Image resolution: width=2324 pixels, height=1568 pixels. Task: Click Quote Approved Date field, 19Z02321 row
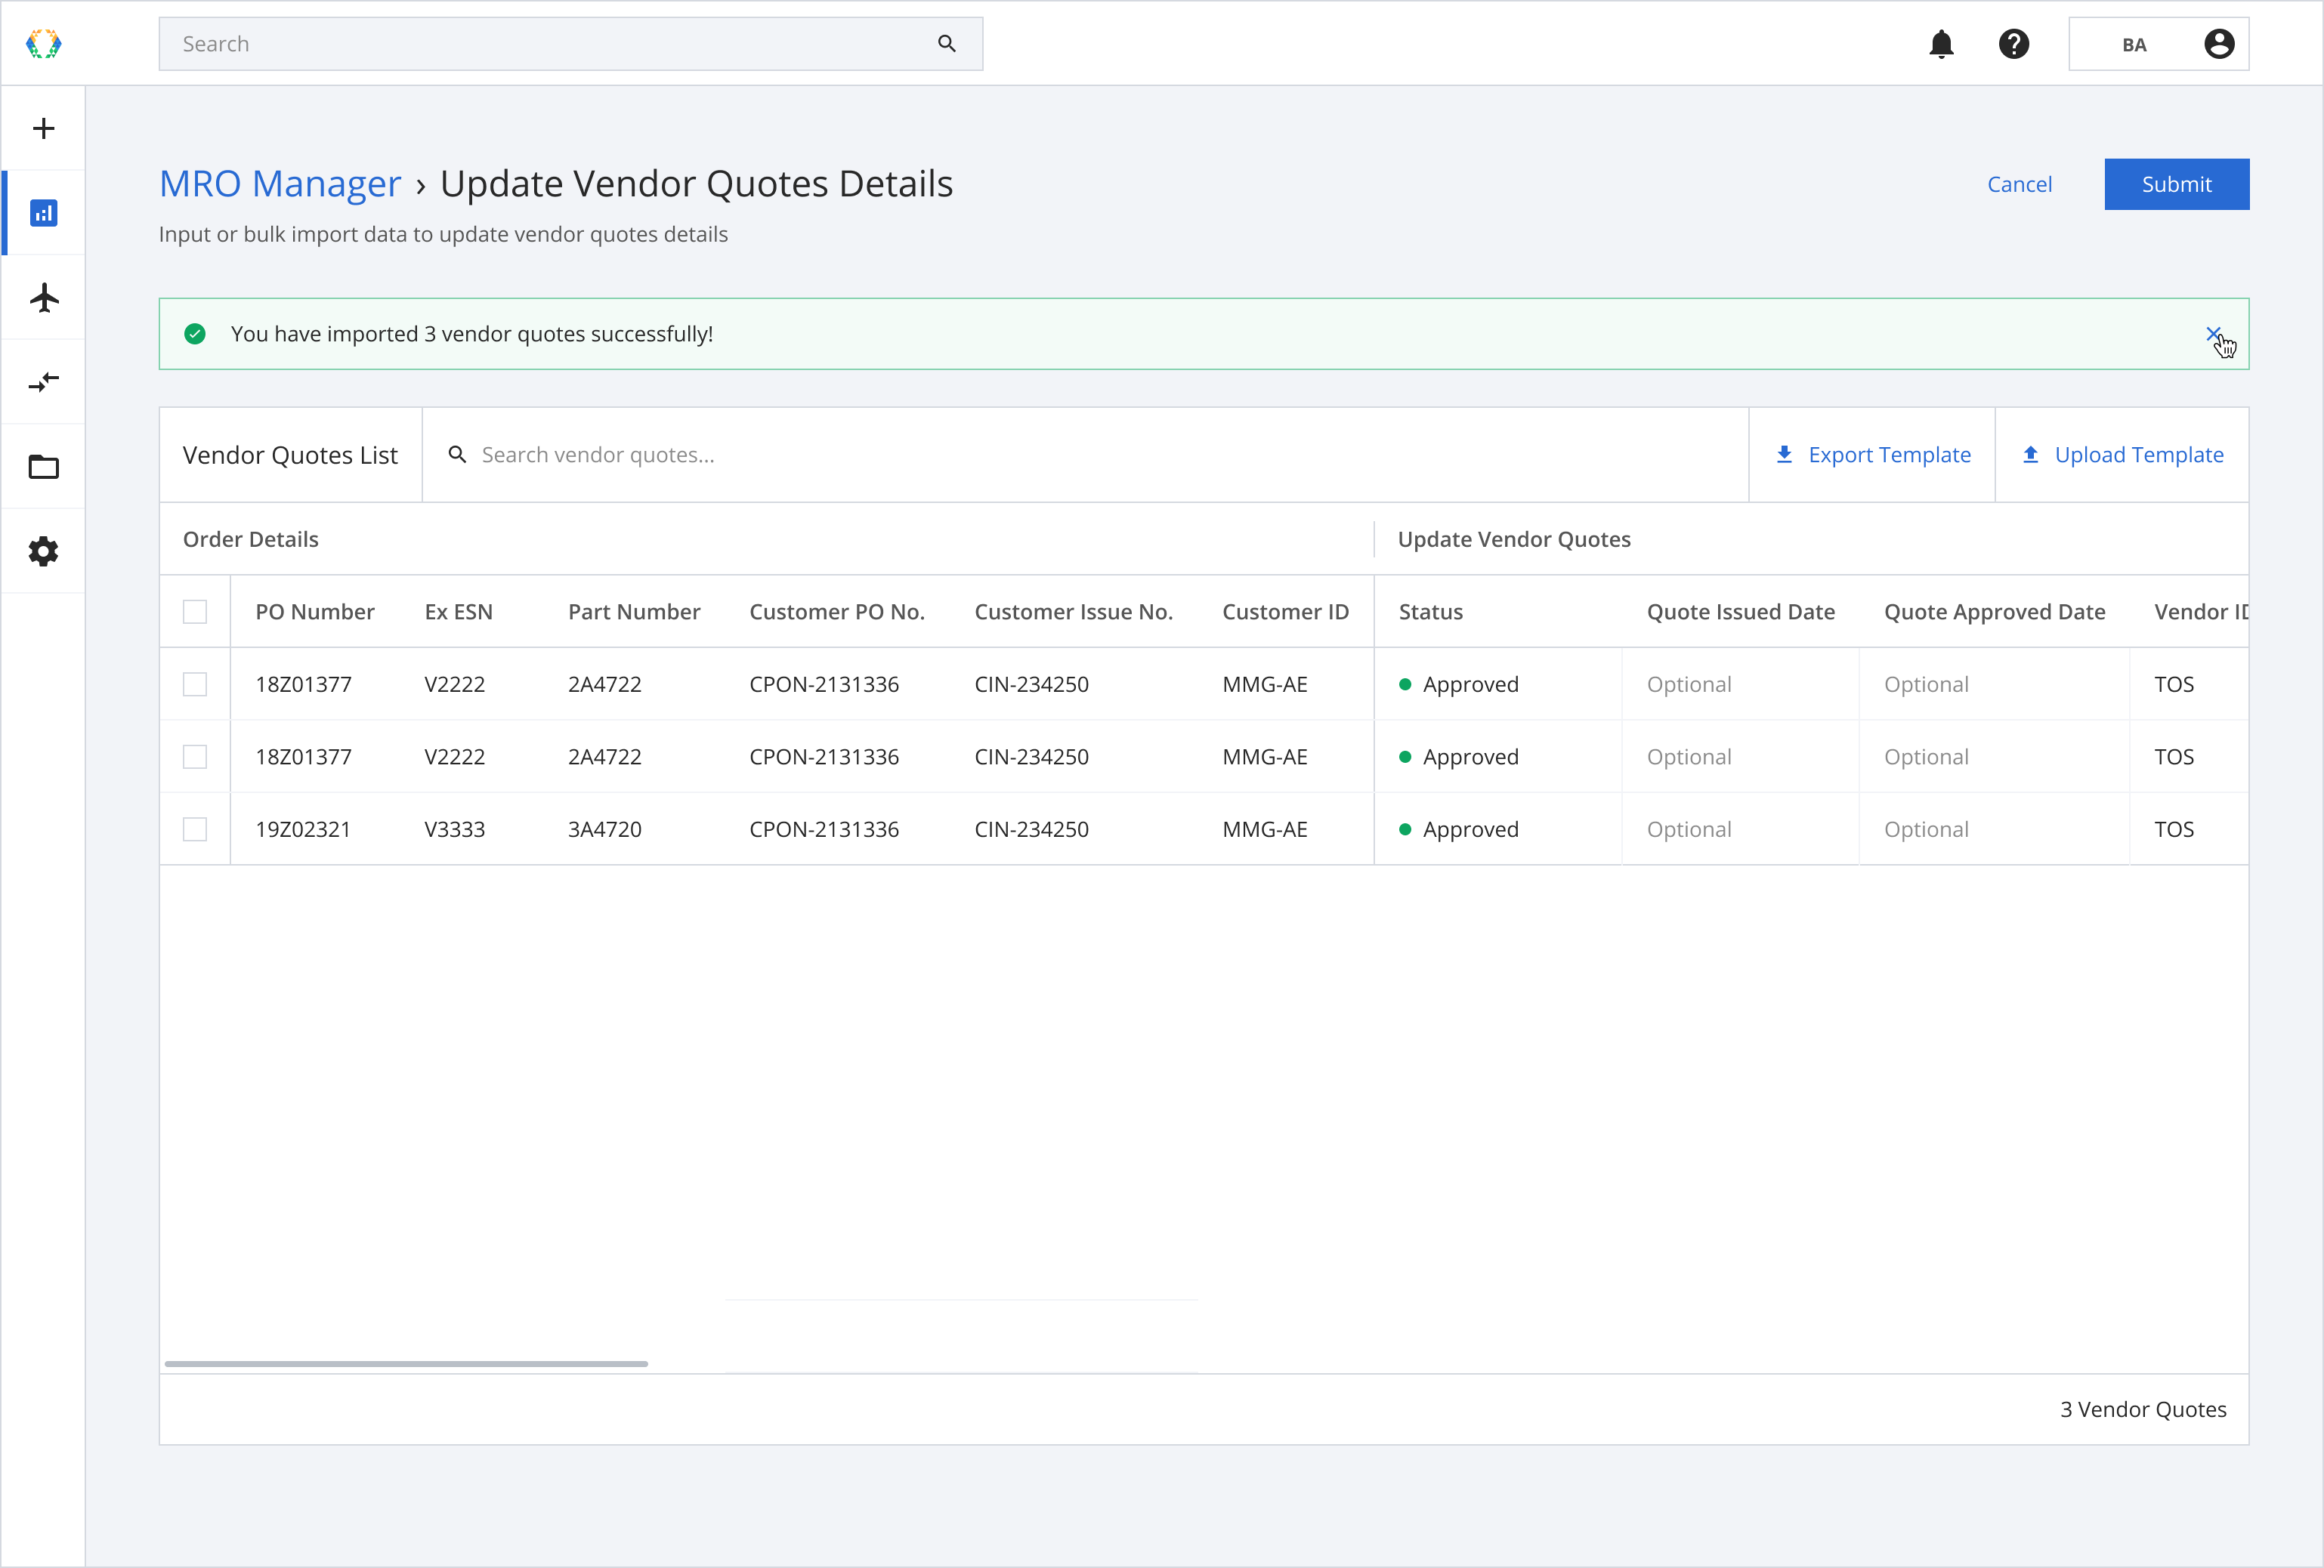coord(1993,829)
